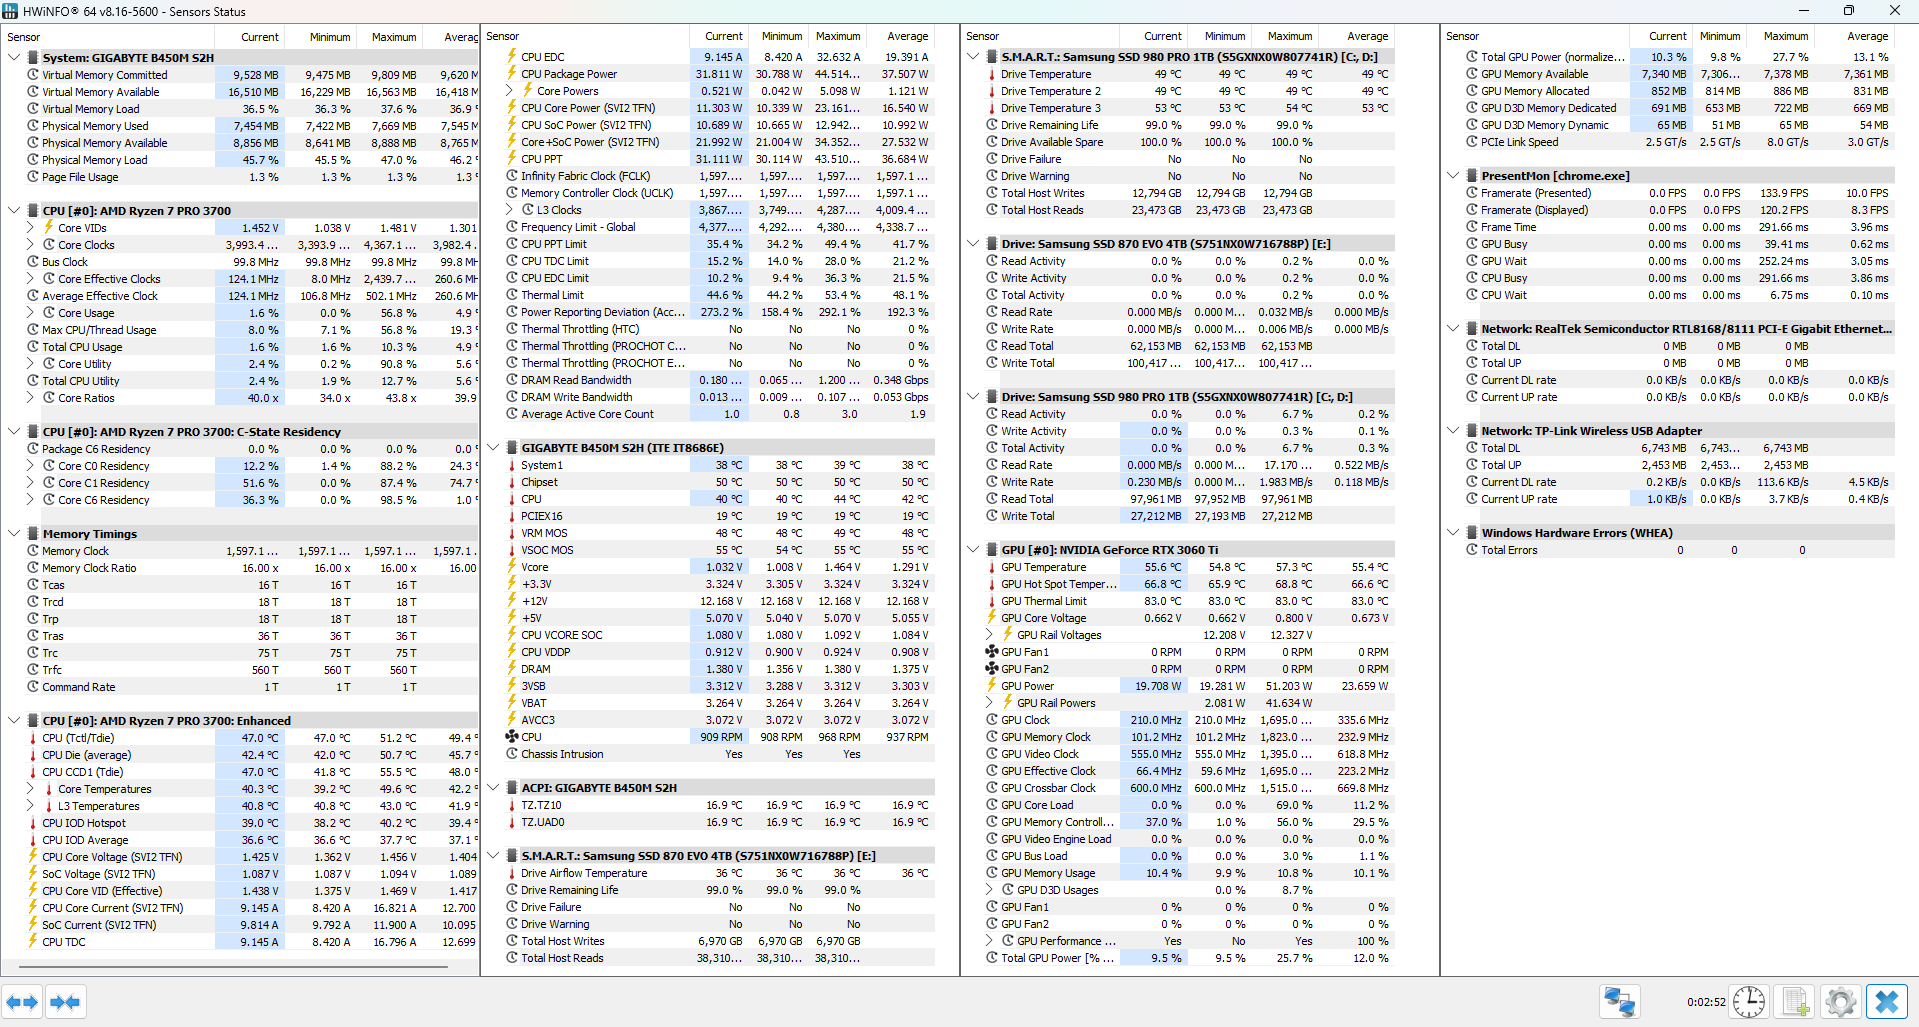Open sensor settings gear
This screenshot has height=1027, width=1919.
coord(1840,1001)
